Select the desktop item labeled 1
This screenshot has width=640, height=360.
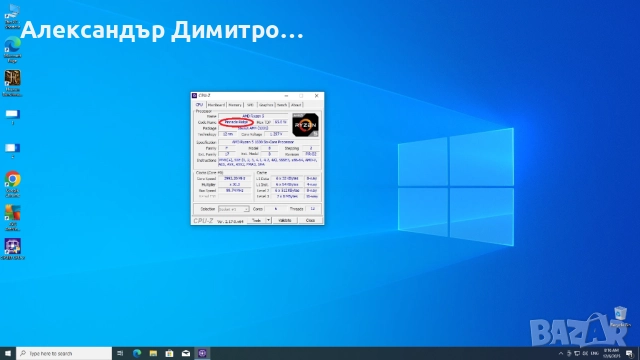click(x=12, y=117)
